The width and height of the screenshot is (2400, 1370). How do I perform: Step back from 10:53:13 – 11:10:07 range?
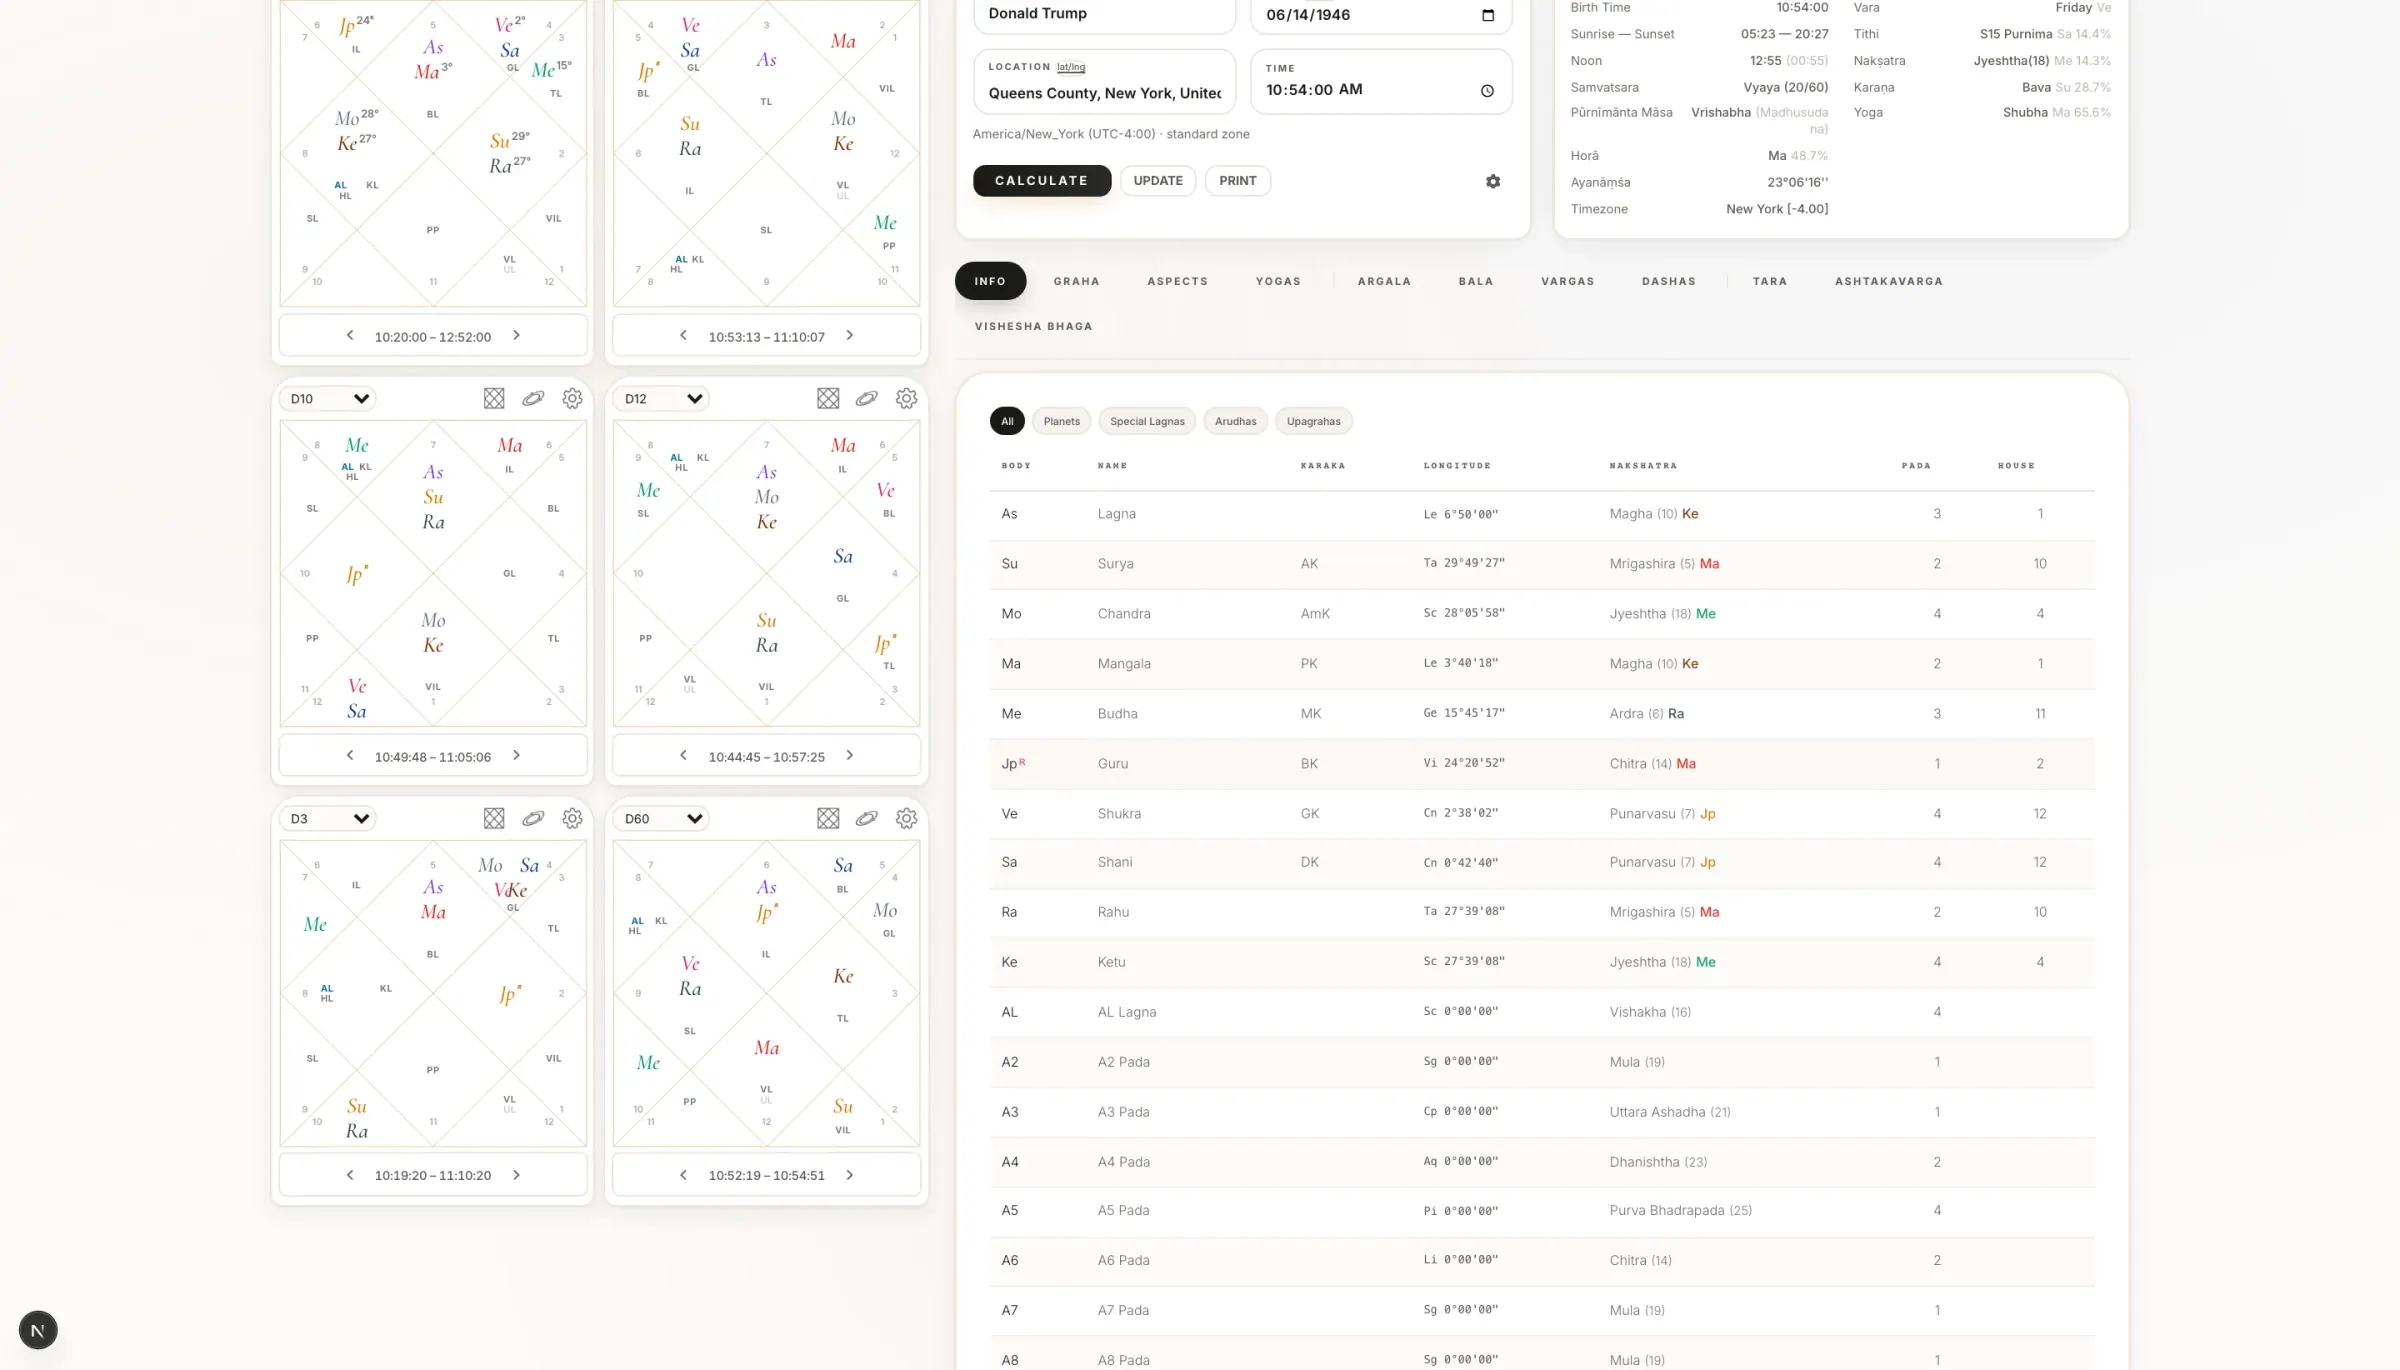point(683,336)
